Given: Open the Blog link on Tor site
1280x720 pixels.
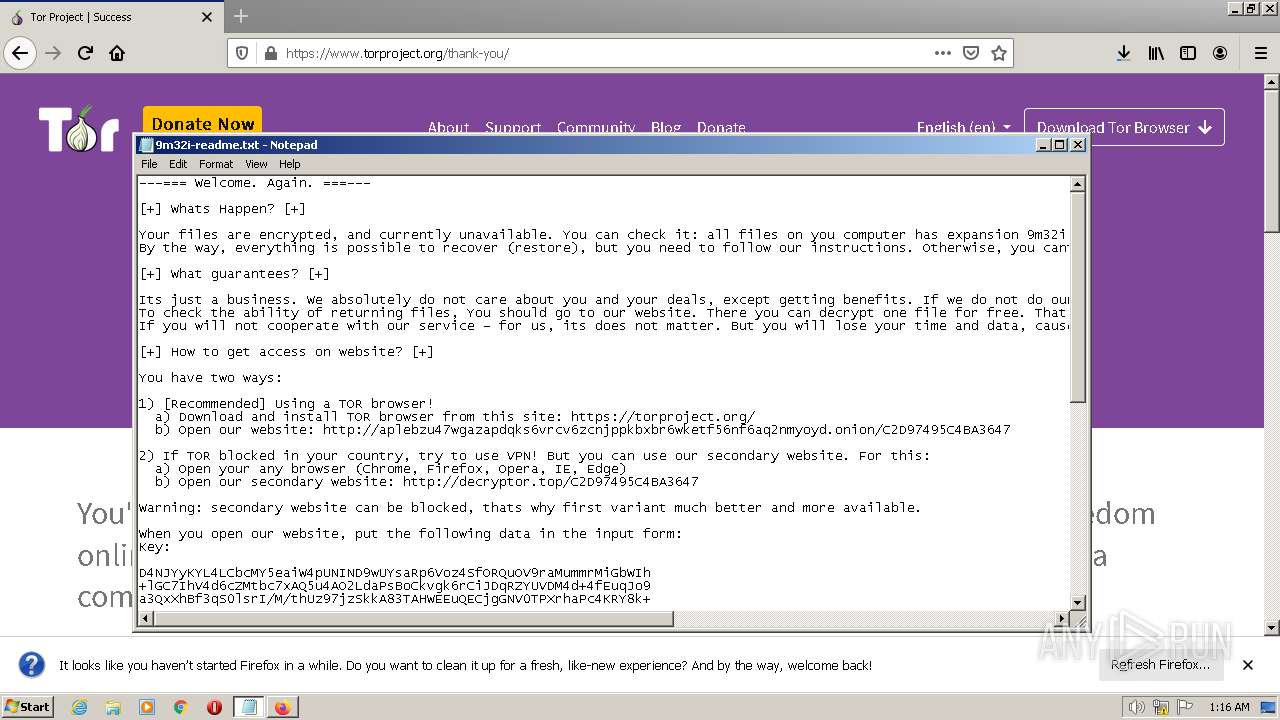Looking at the screenshot, I should click(666, 127).
